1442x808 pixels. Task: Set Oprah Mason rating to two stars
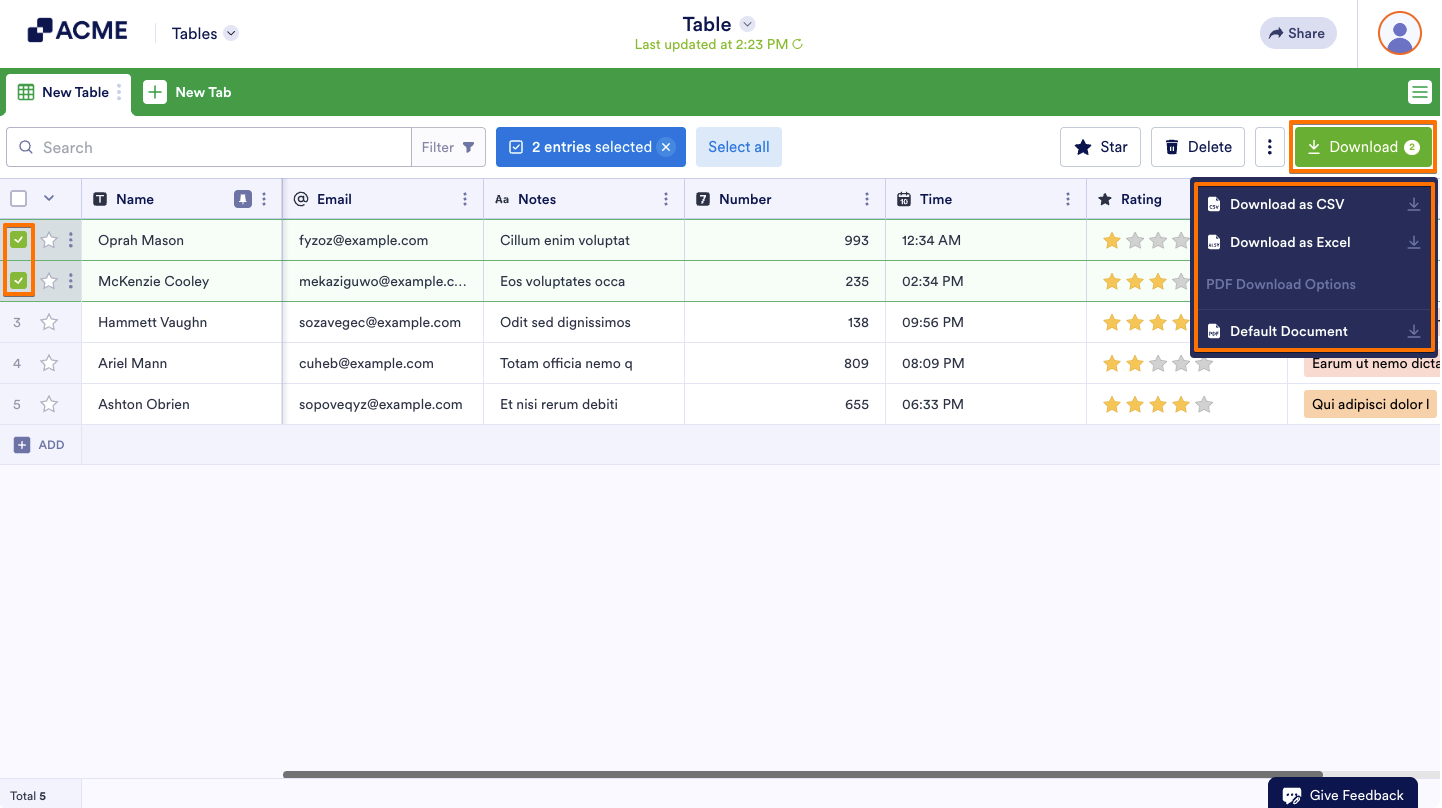click(1134, 240)
